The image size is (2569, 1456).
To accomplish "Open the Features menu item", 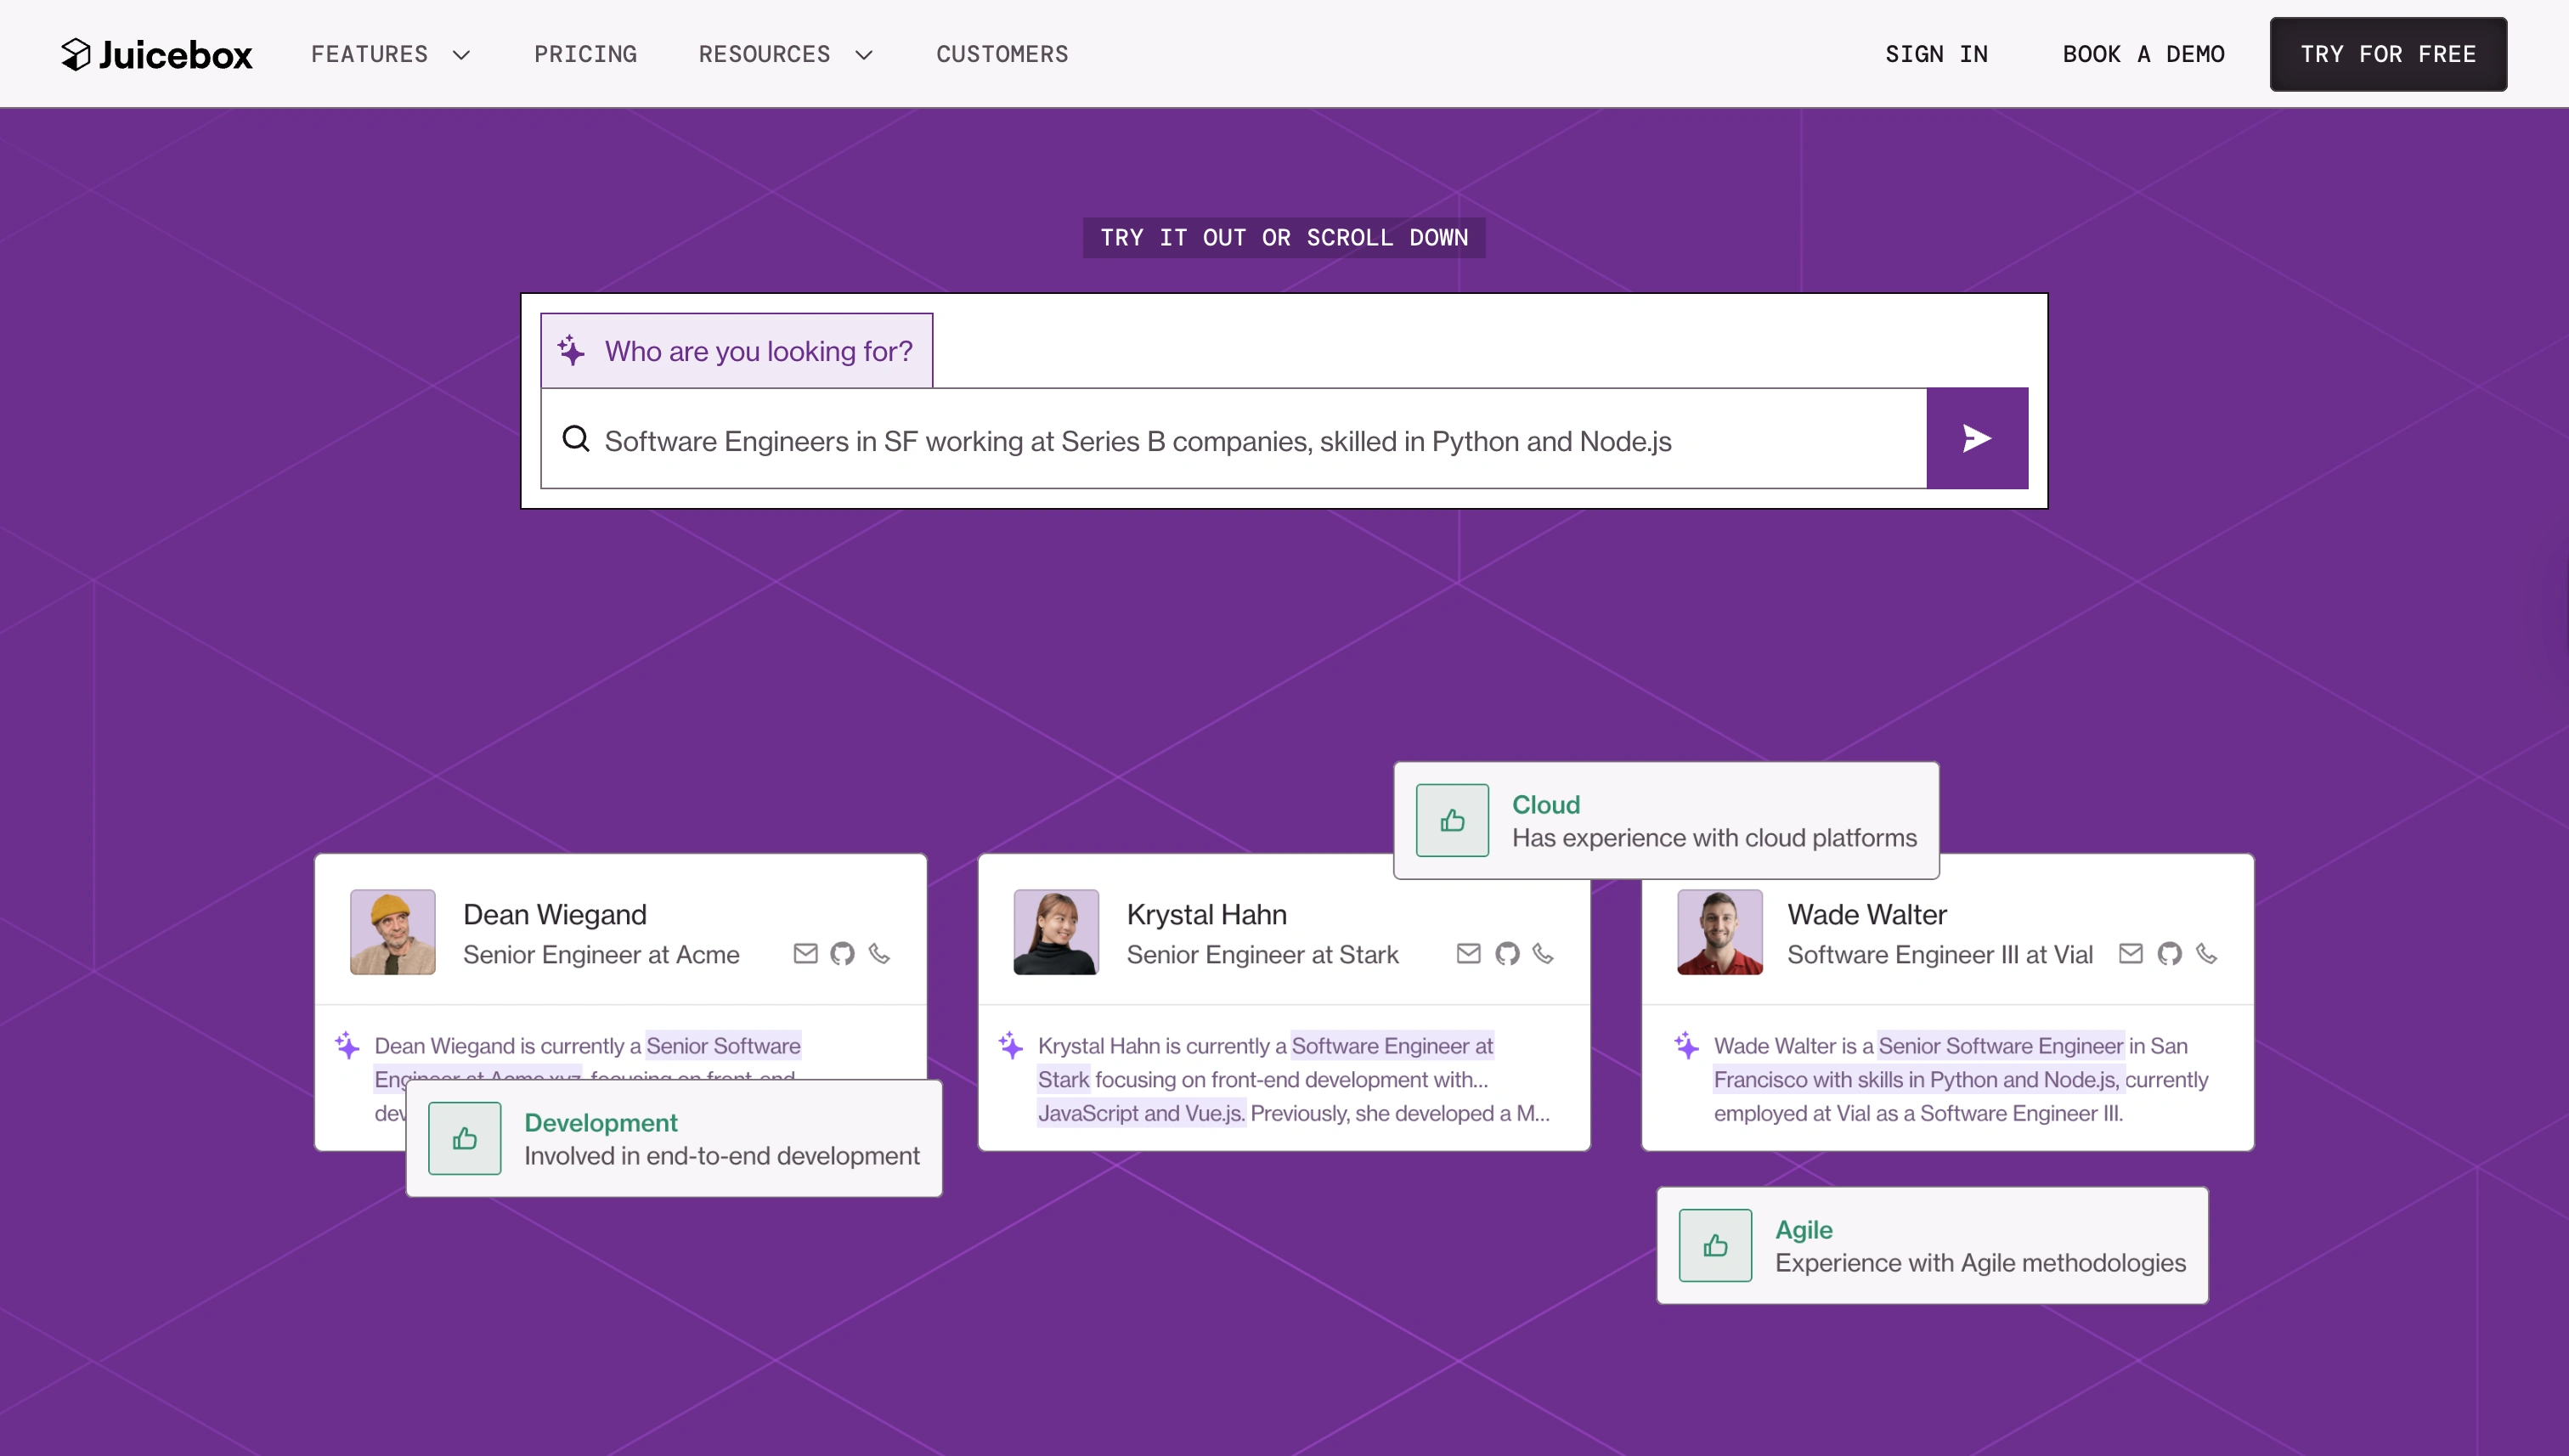I will click(369, 54).
